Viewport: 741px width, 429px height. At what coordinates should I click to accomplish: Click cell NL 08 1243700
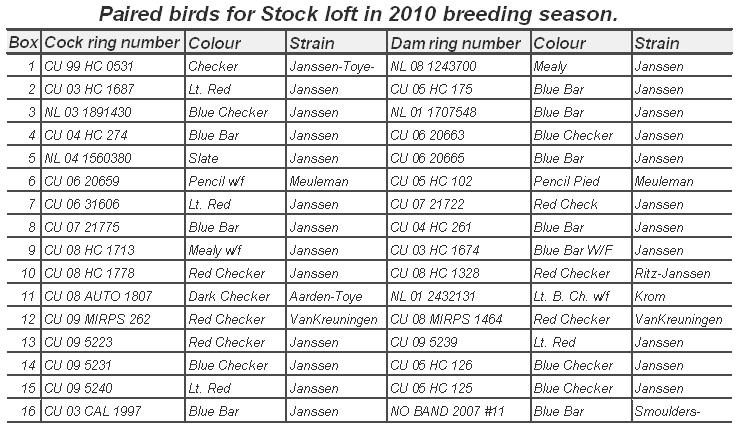click(x=458, y=66)
